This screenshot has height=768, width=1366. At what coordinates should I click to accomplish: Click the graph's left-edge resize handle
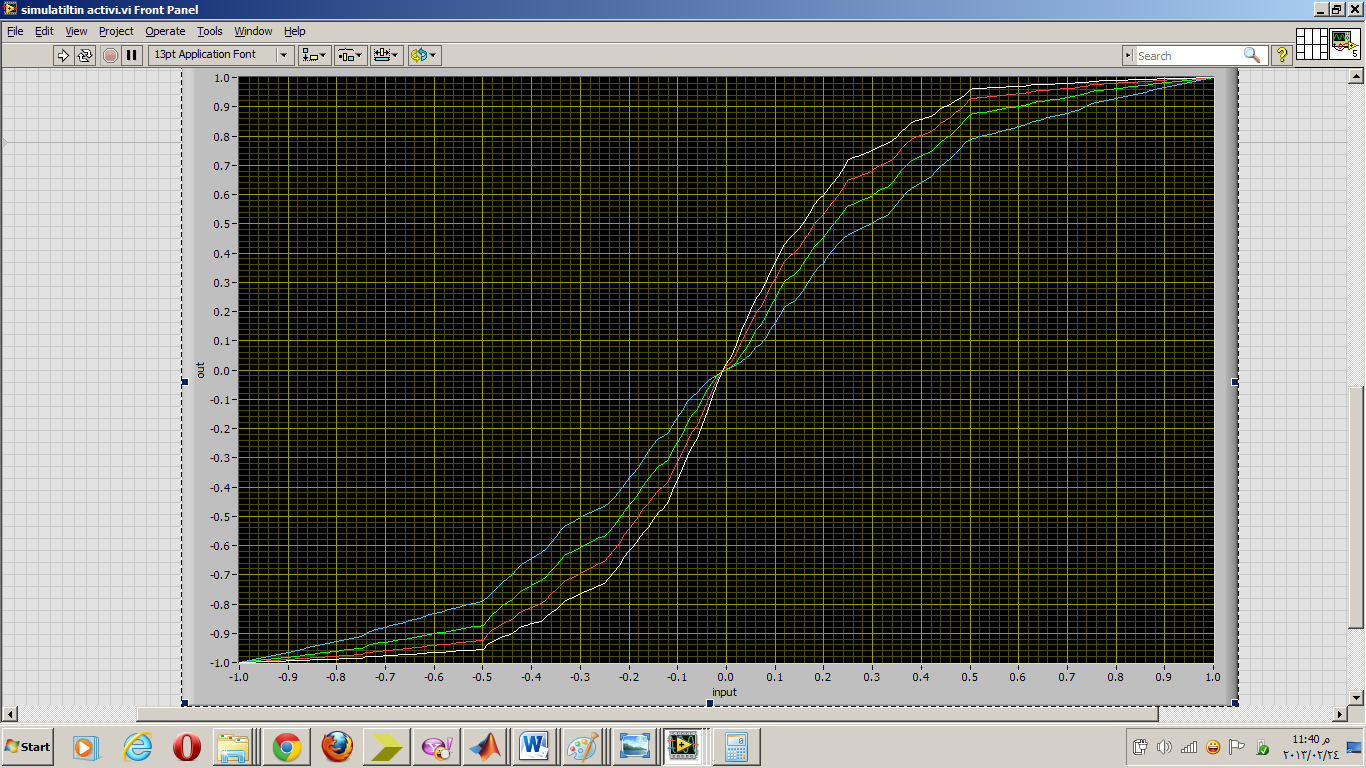tap(185, 382)
